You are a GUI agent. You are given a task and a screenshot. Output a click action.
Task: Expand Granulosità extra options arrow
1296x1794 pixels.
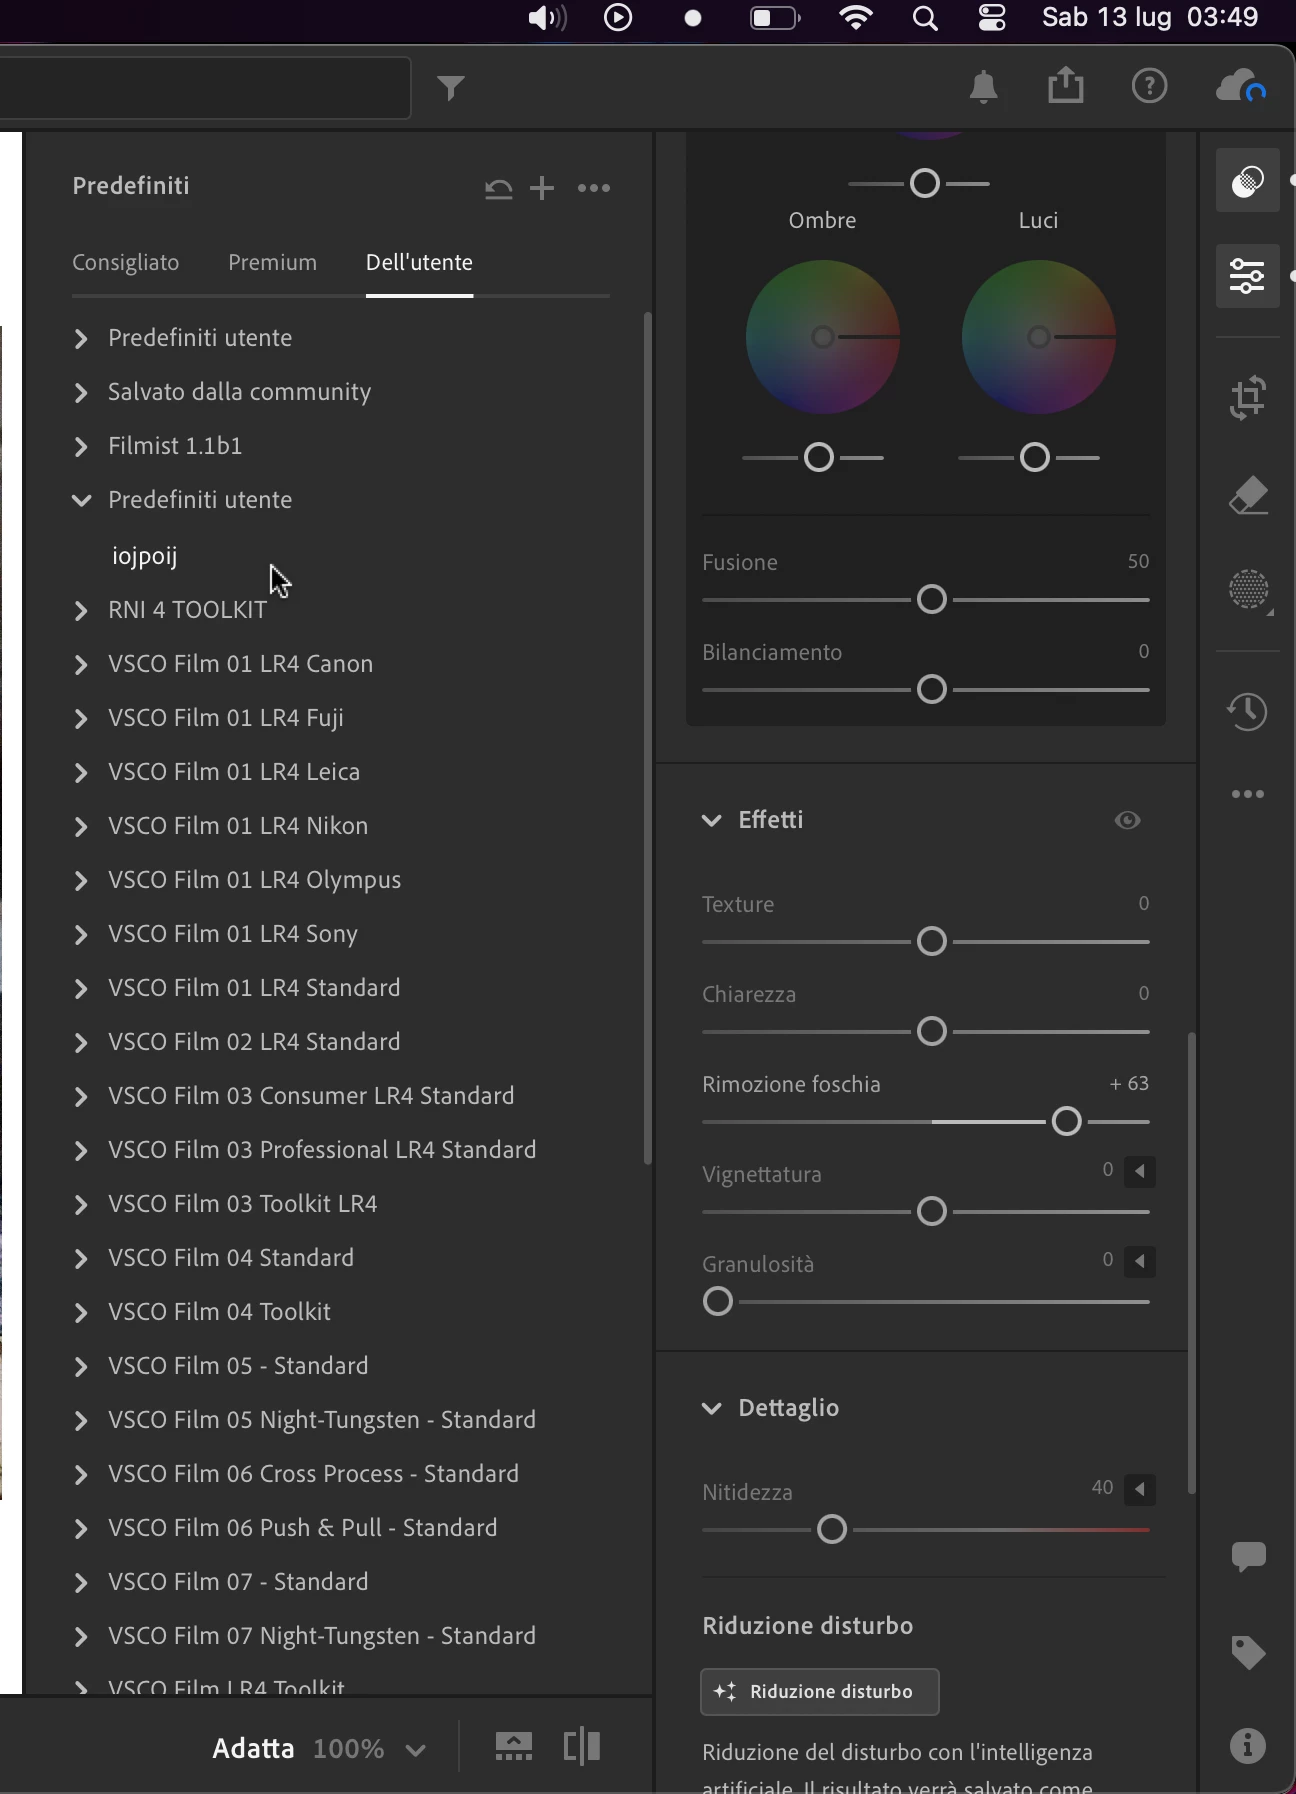(x=1140, y=1261)
